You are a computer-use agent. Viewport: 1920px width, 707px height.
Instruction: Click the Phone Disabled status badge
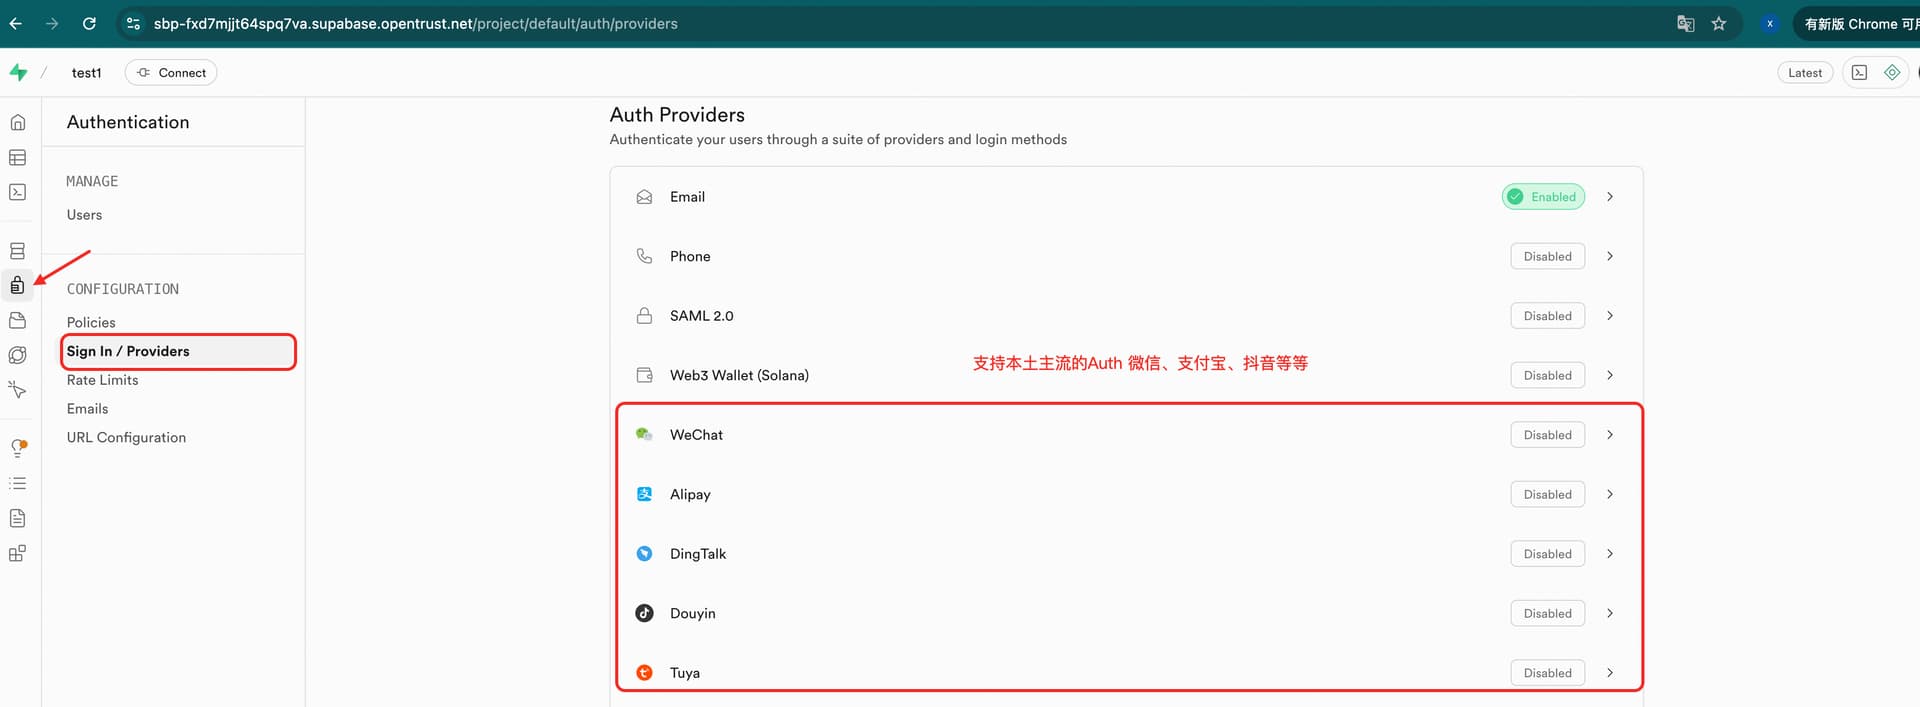coord(1547,256)
